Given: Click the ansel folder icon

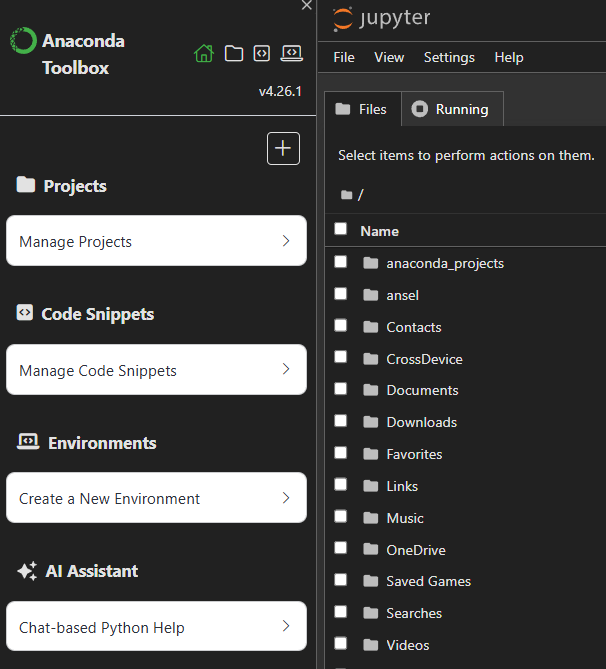Looking at the screenshot, I should [370, 295].
